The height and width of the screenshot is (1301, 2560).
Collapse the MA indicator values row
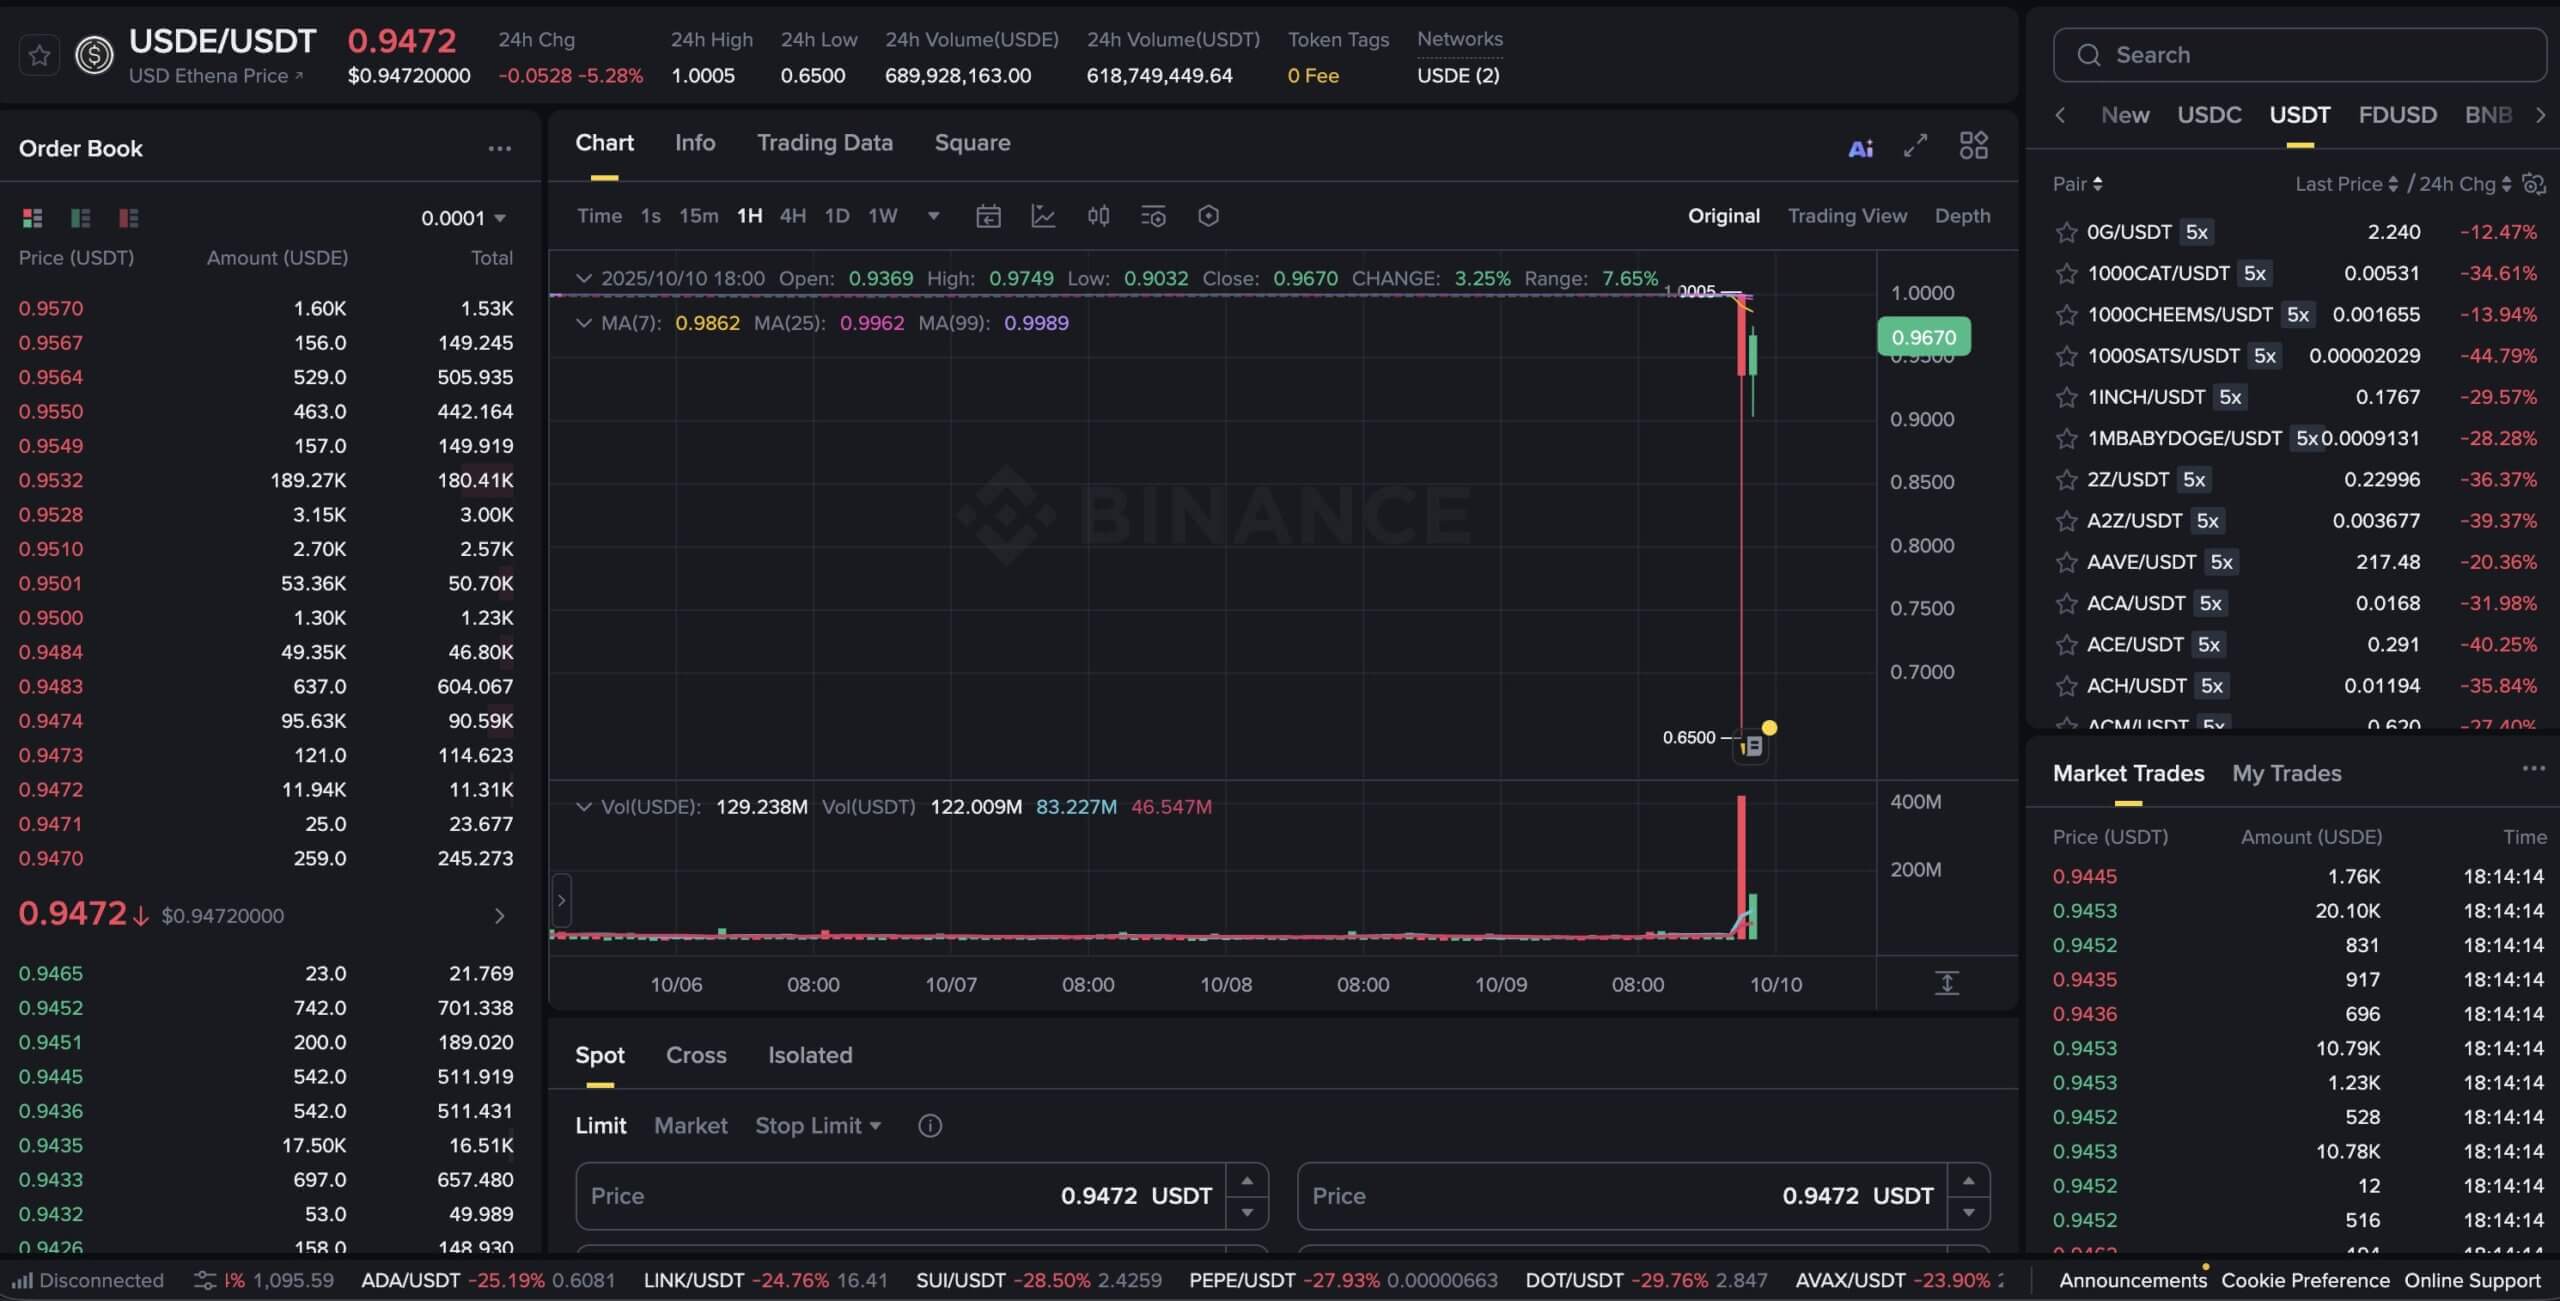pos(583,323)
